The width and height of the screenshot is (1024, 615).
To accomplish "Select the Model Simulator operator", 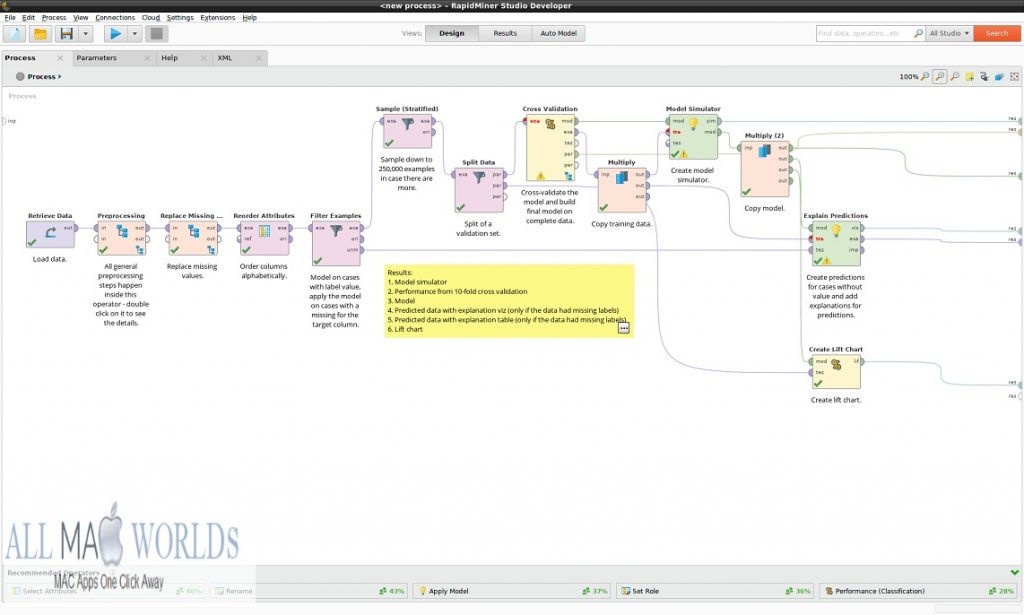I will click(x=693, y=137).
